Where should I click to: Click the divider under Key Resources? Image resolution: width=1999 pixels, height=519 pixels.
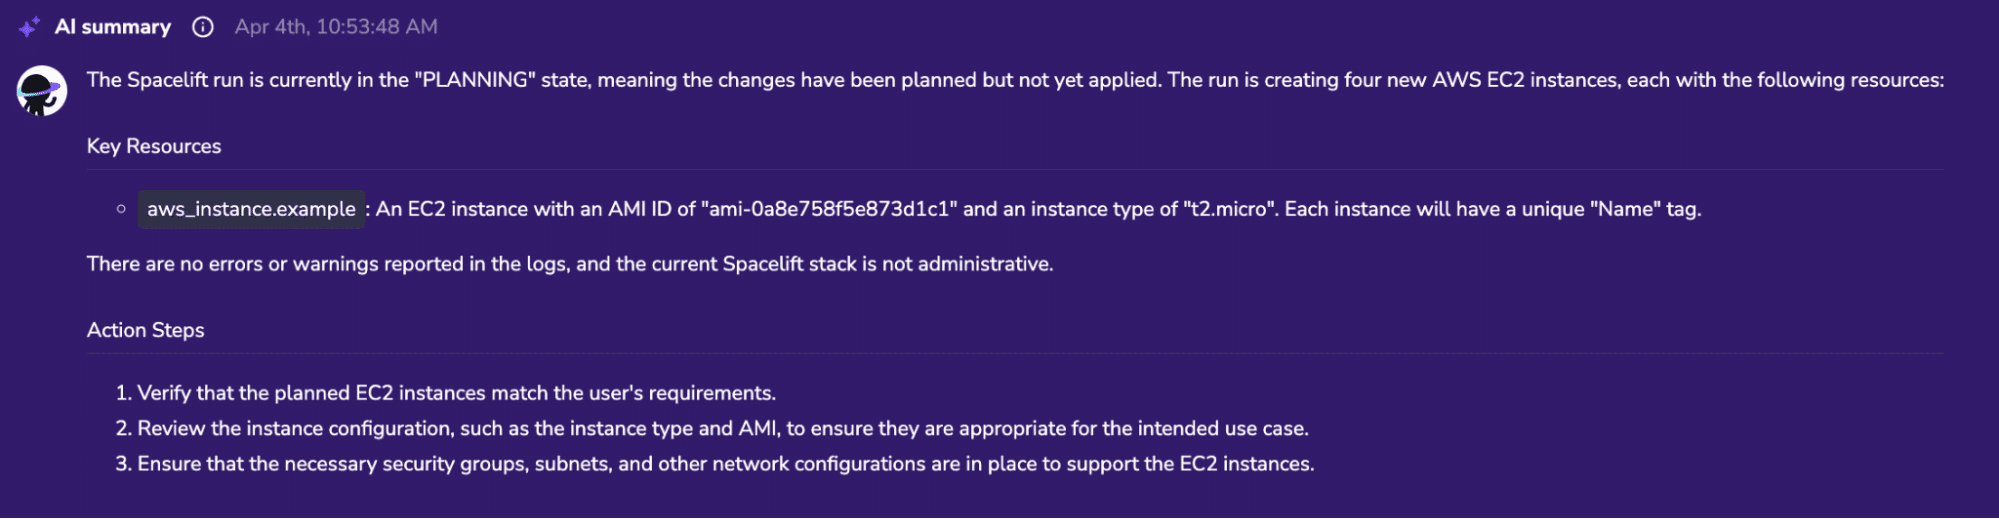click(x=1015, y=169)
